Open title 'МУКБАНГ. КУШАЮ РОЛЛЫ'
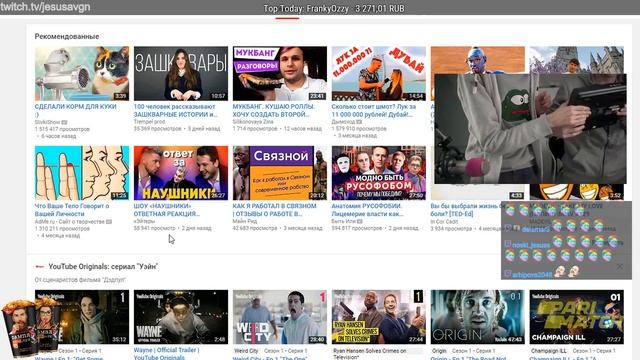The height and width of the screenshot is (360, 640). [x=273, y=110]
